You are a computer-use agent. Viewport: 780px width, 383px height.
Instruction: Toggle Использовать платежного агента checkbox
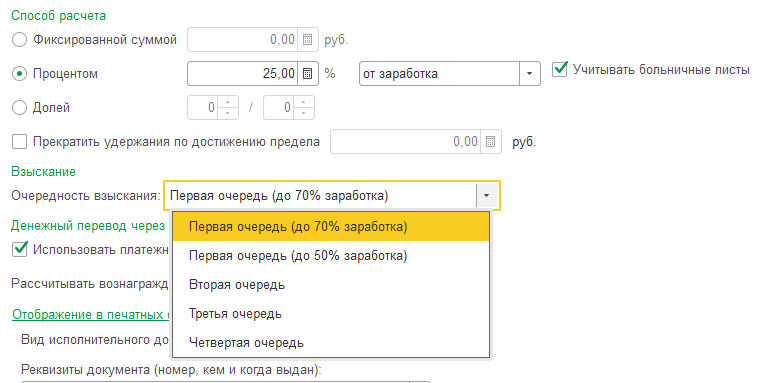click(x=19, y=249)
